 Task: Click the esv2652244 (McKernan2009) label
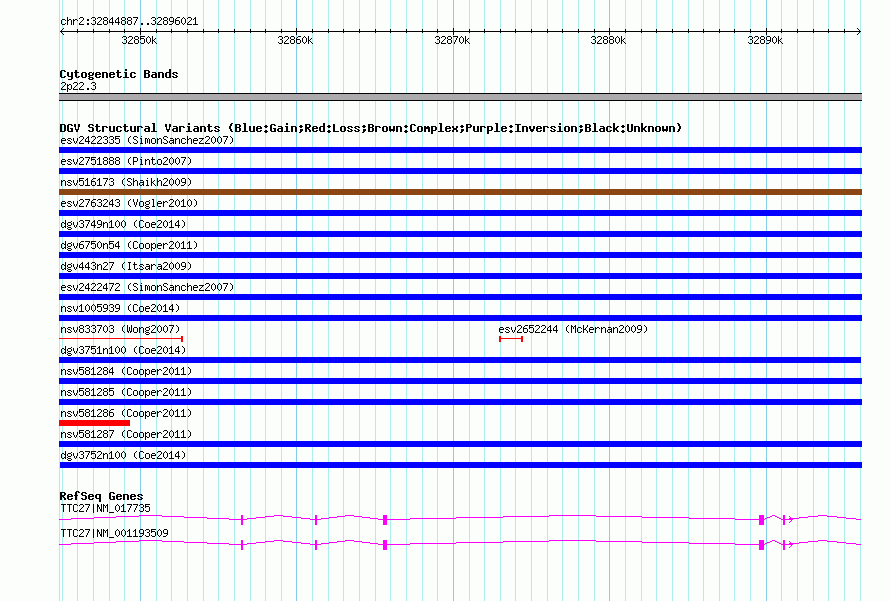point(573,329)
